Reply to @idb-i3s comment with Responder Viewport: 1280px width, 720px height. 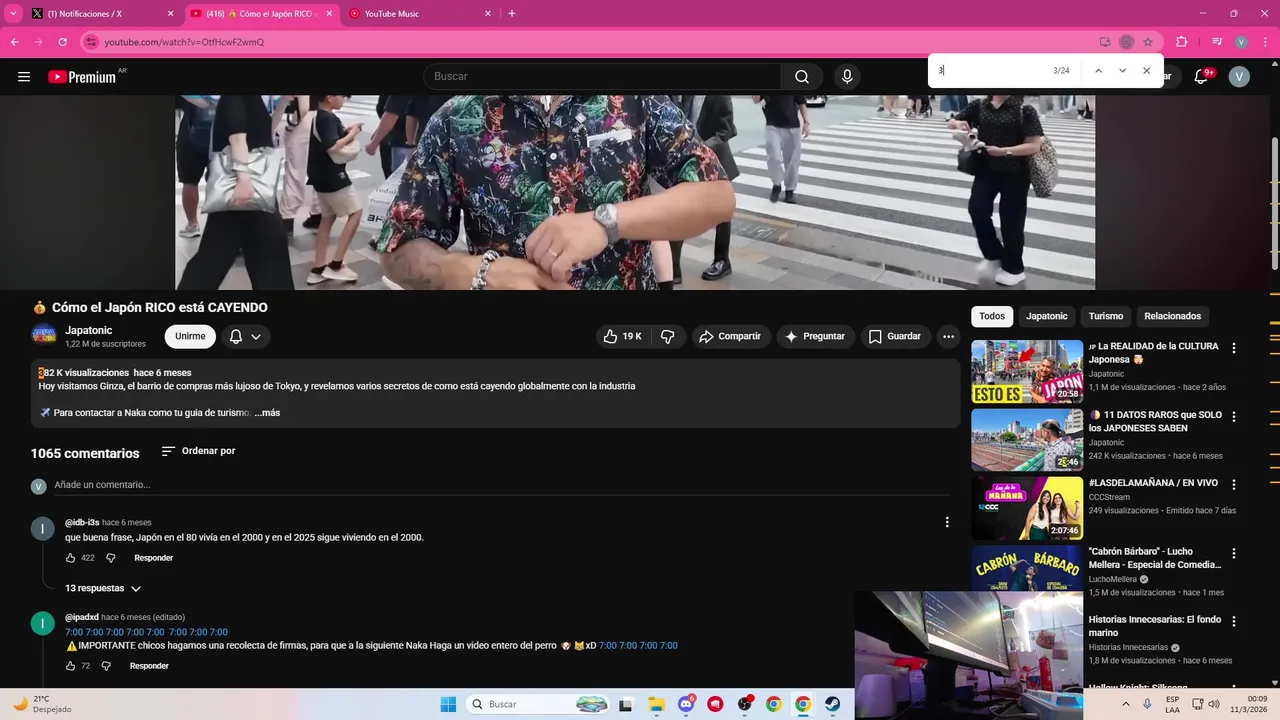(154, 558)
